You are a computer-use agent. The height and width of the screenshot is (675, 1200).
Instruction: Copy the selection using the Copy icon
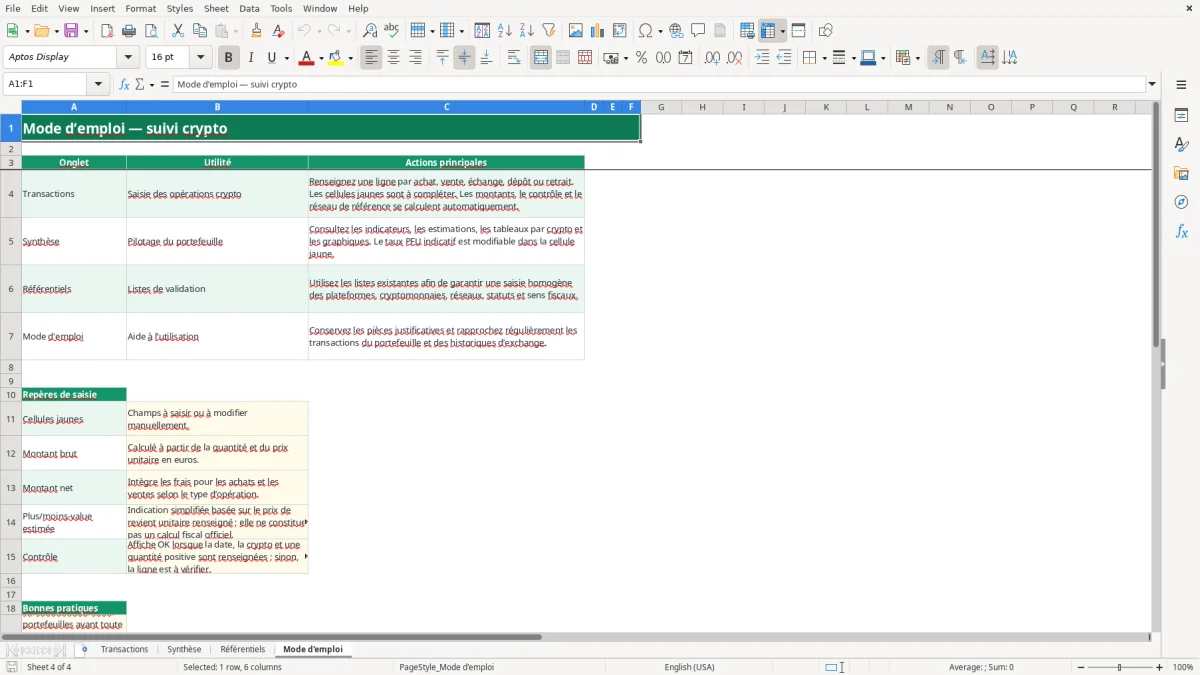point(200,31)
